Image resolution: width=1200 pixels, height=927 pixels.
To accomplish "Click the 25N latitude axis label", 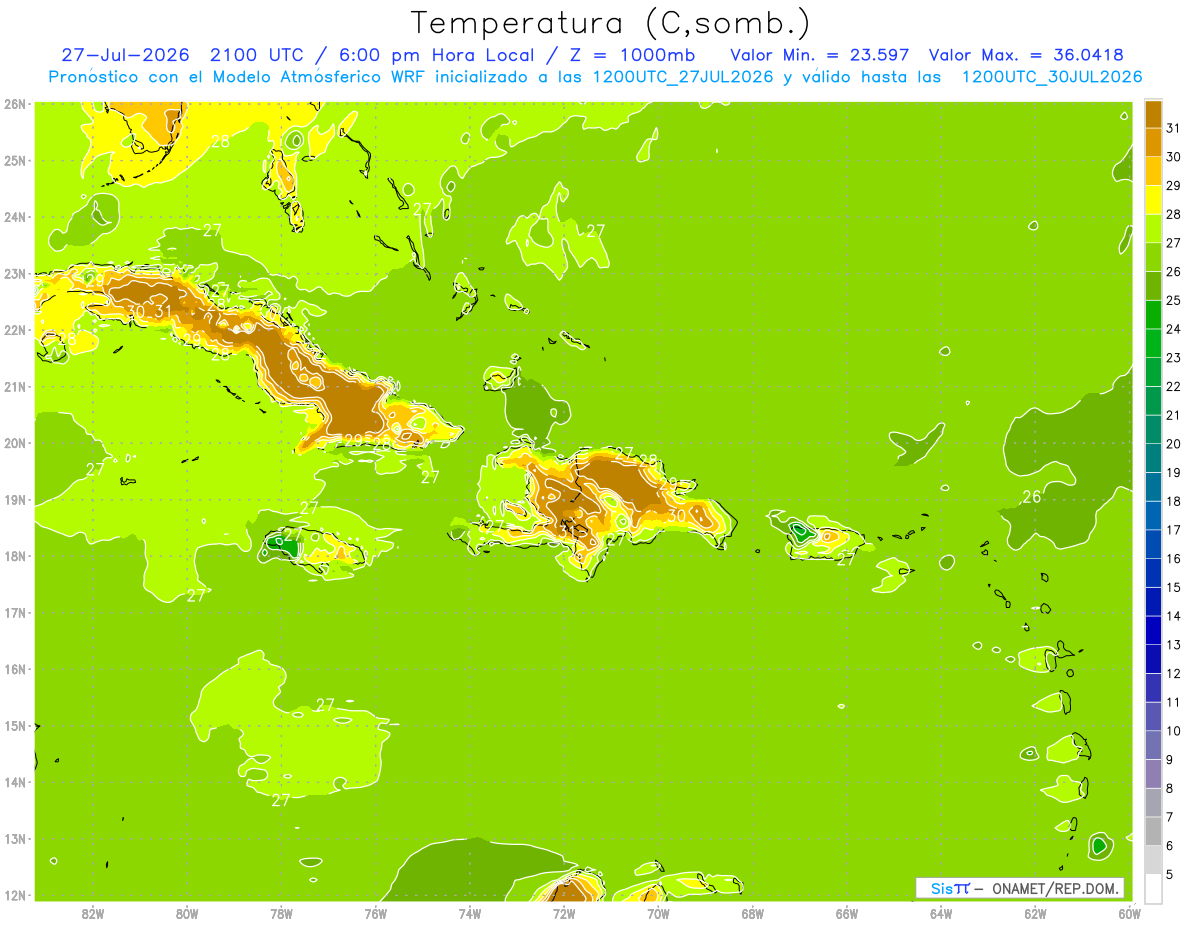I will pos(14,160).
